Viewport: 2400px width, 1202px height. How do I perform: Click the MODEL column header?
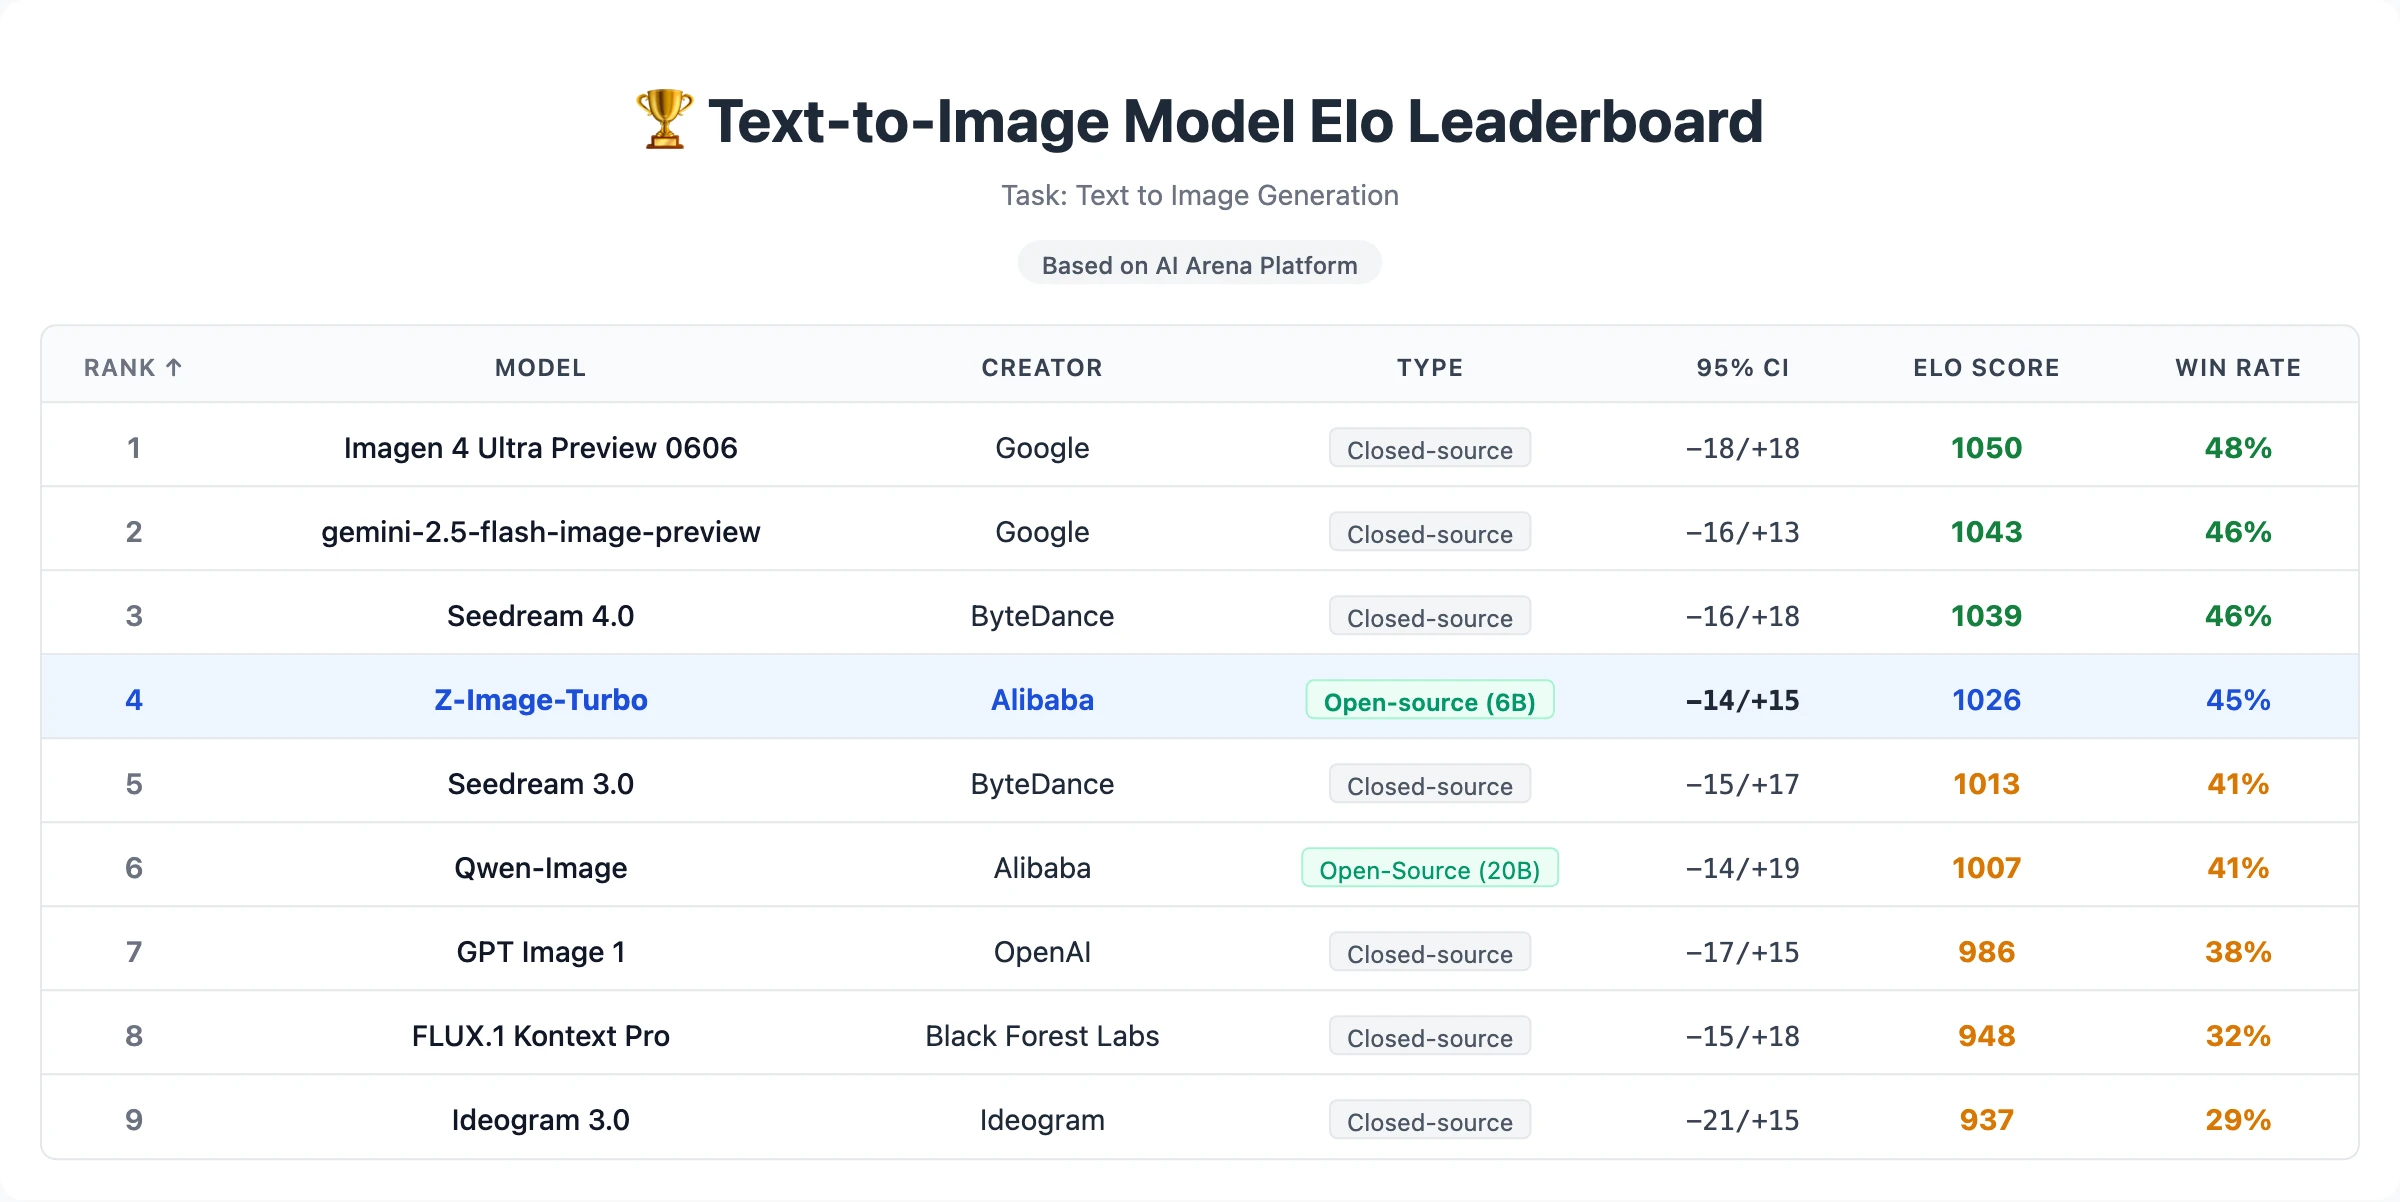pos(540,367)
